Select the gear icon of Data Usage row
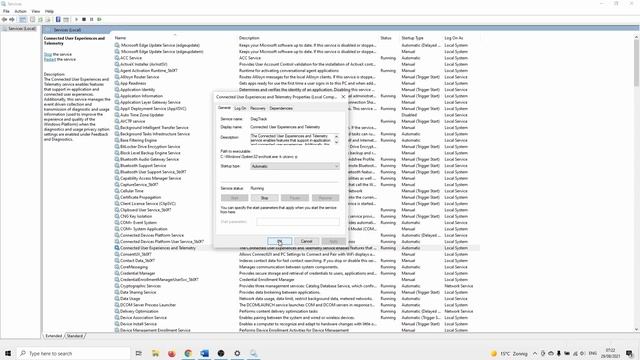The height and width of the screenshot is (360, 640). click(x=117, y=298)
